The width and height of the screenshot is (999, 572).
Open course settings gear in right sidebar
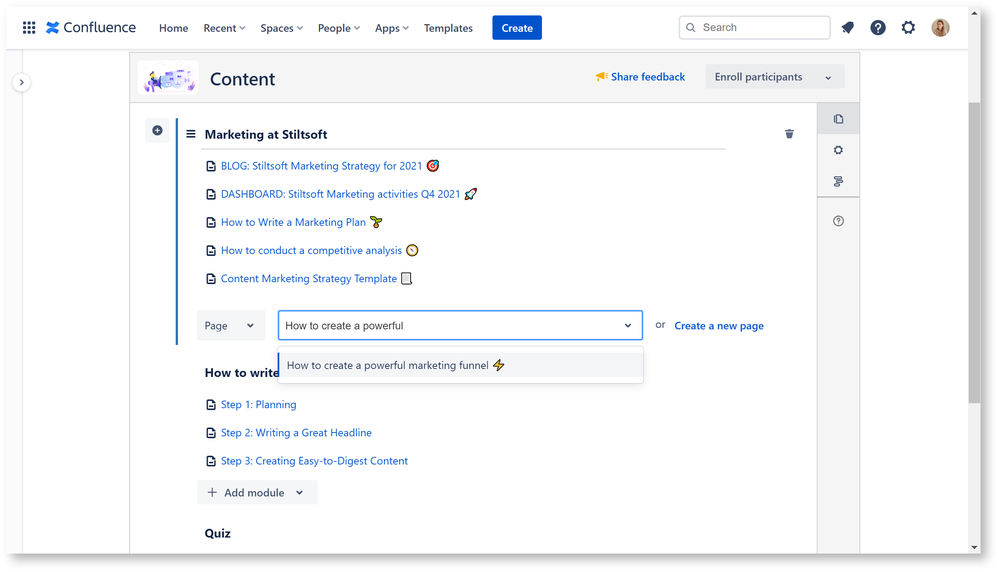tap(838, 150)
